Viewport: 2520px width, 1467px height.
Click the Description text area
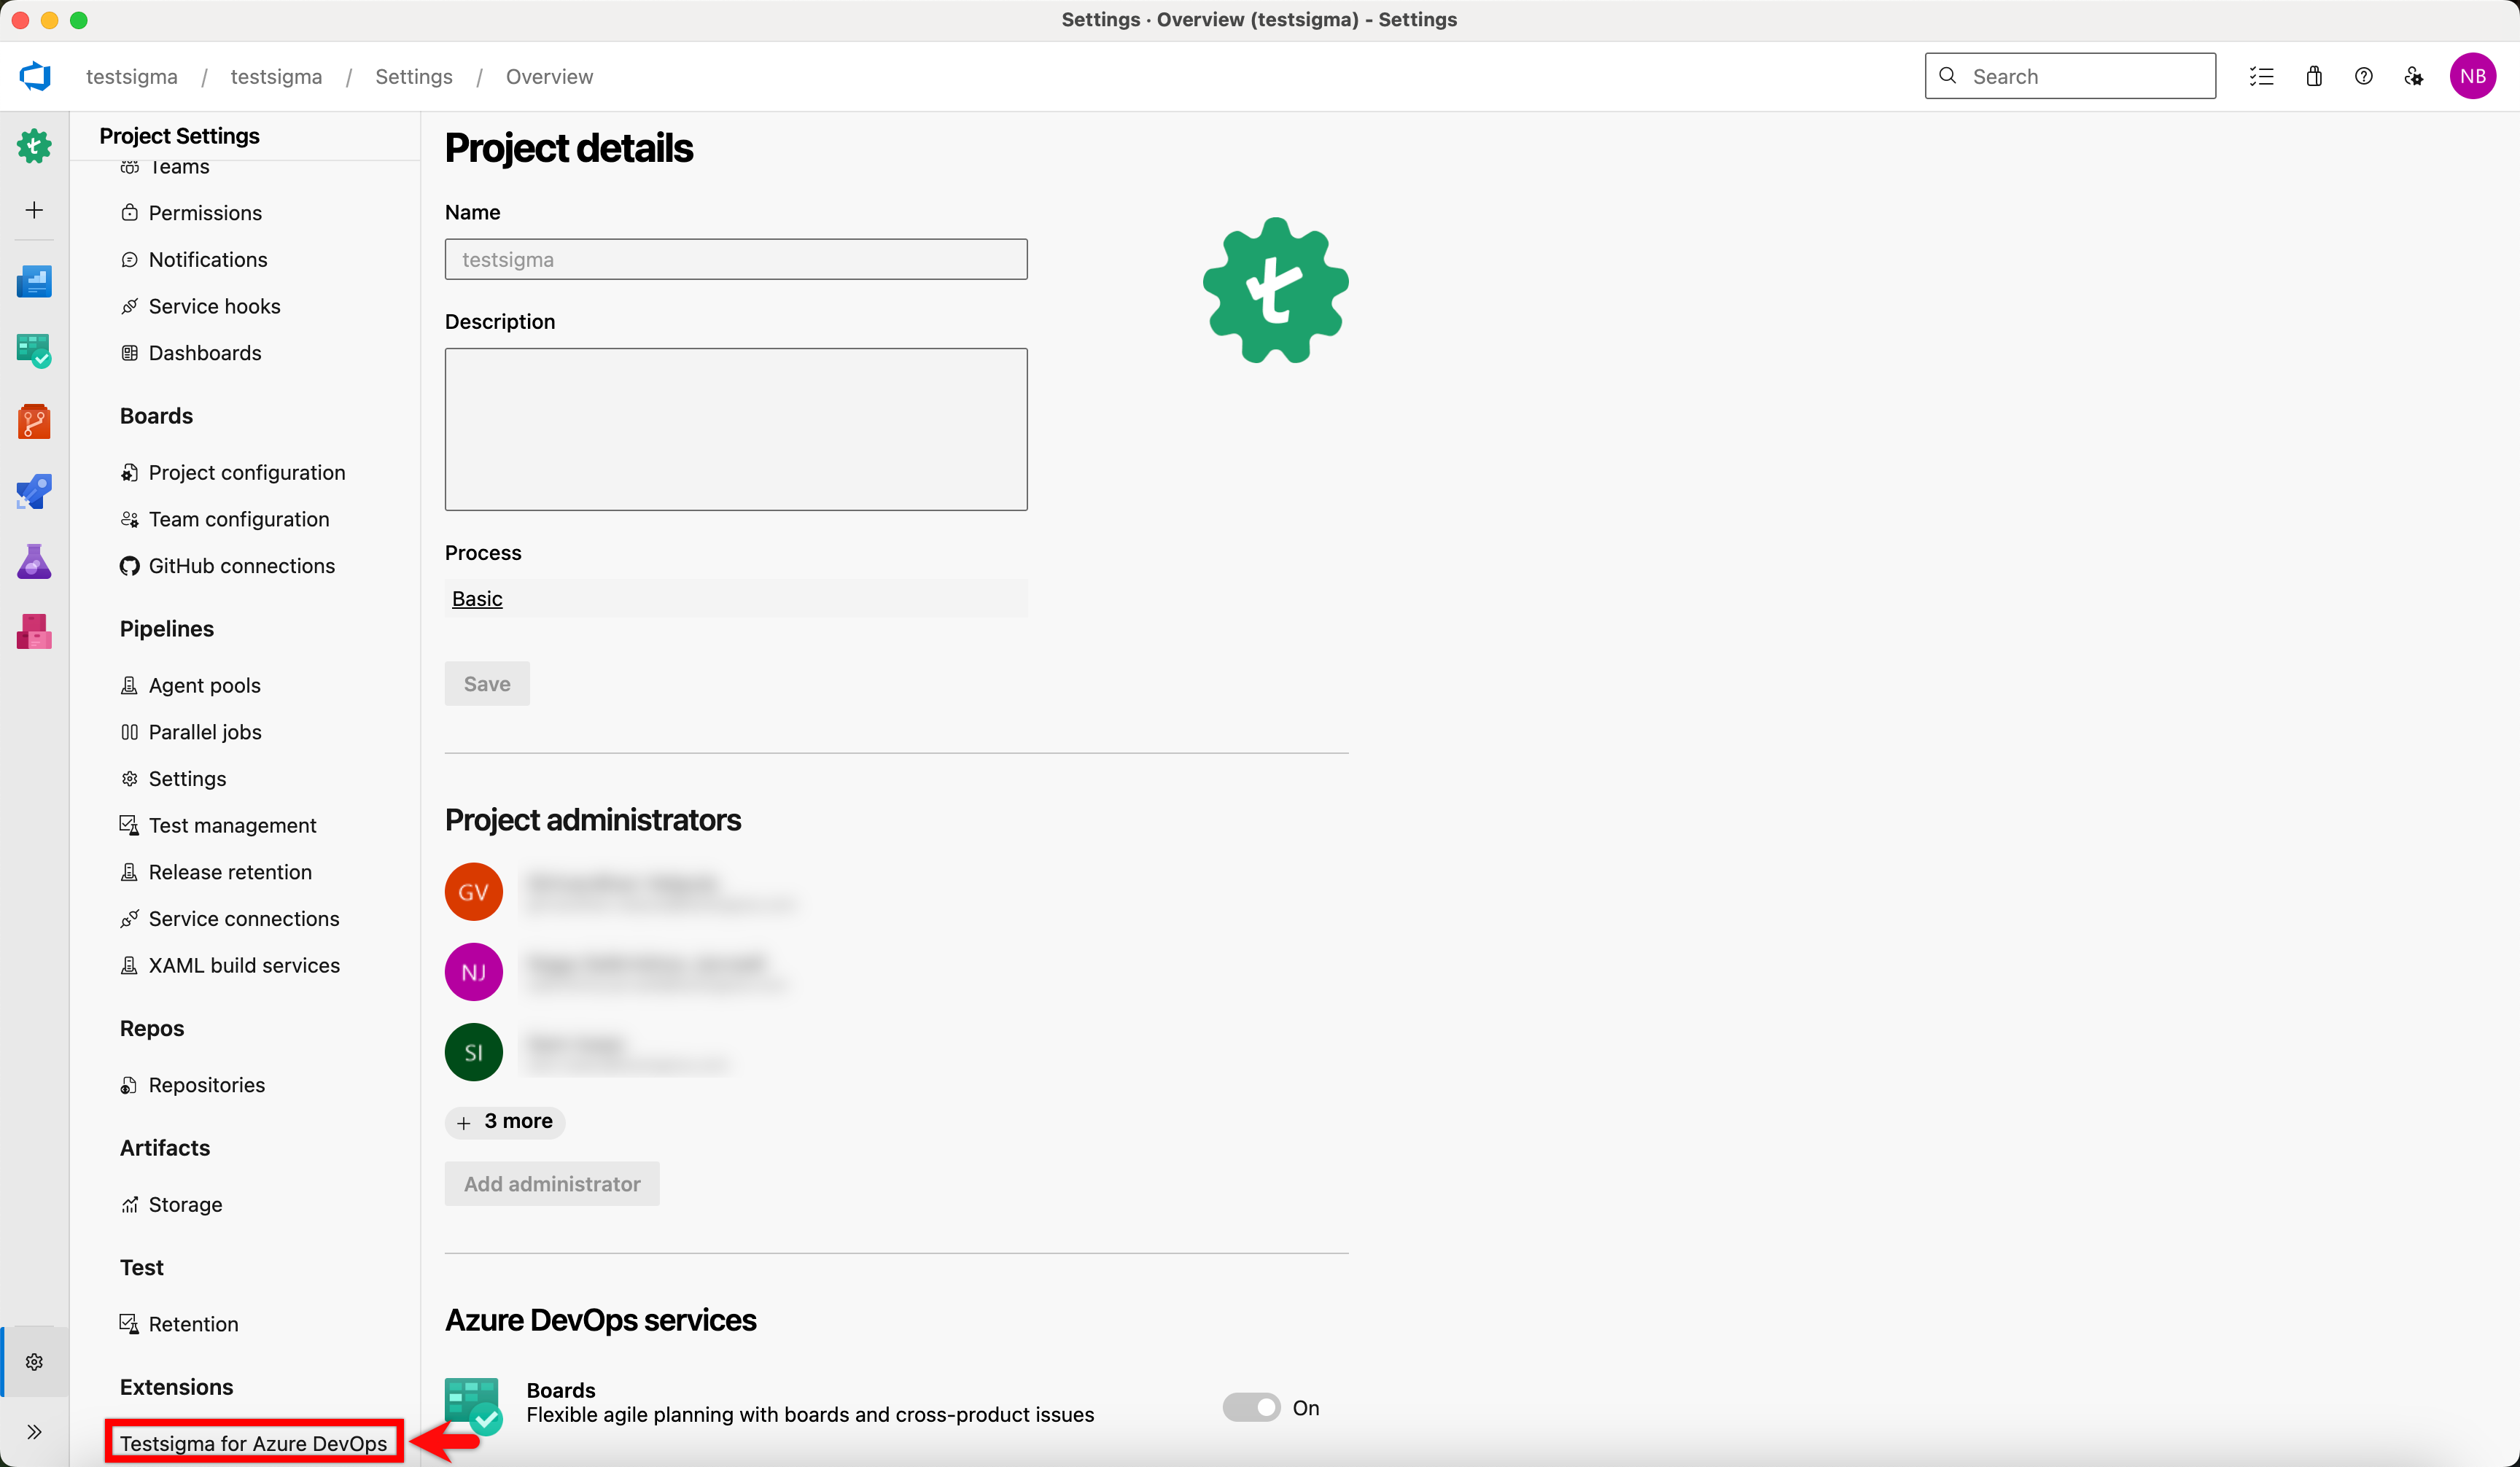click(736, 429)
